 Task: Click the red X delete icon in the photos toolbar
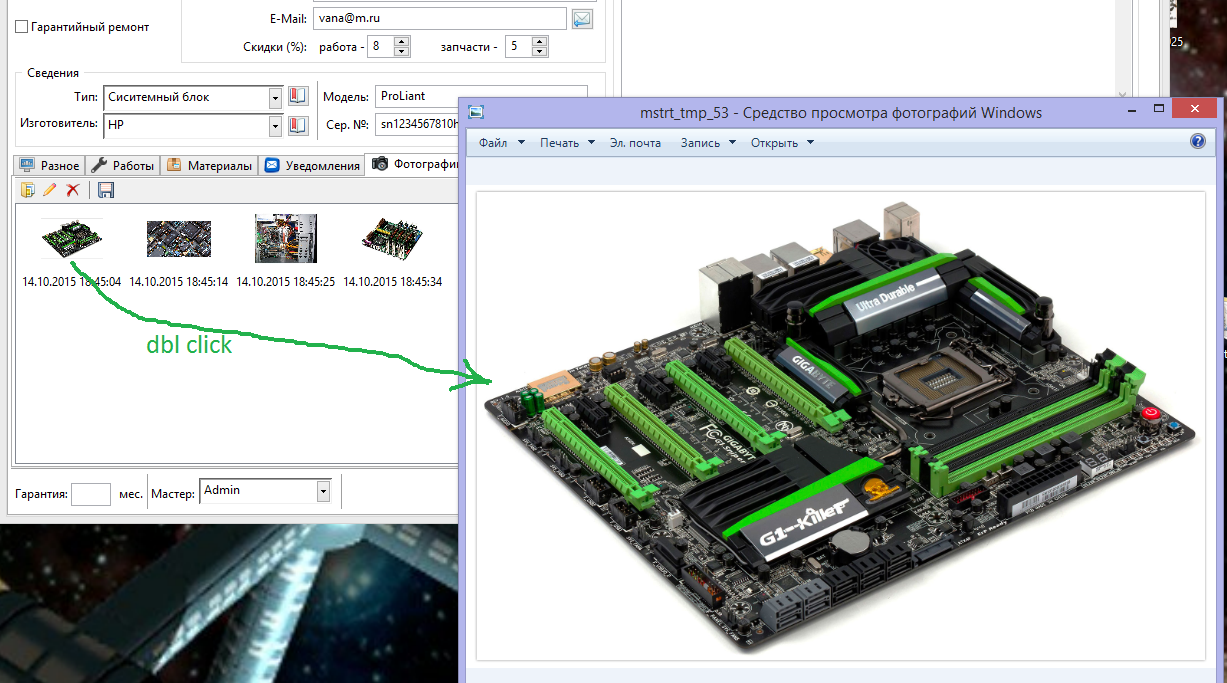(72, 190)
